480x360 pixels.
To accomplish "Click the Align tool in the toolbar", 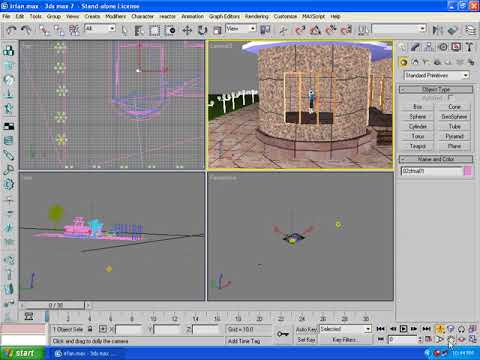I will click(452, 31).
